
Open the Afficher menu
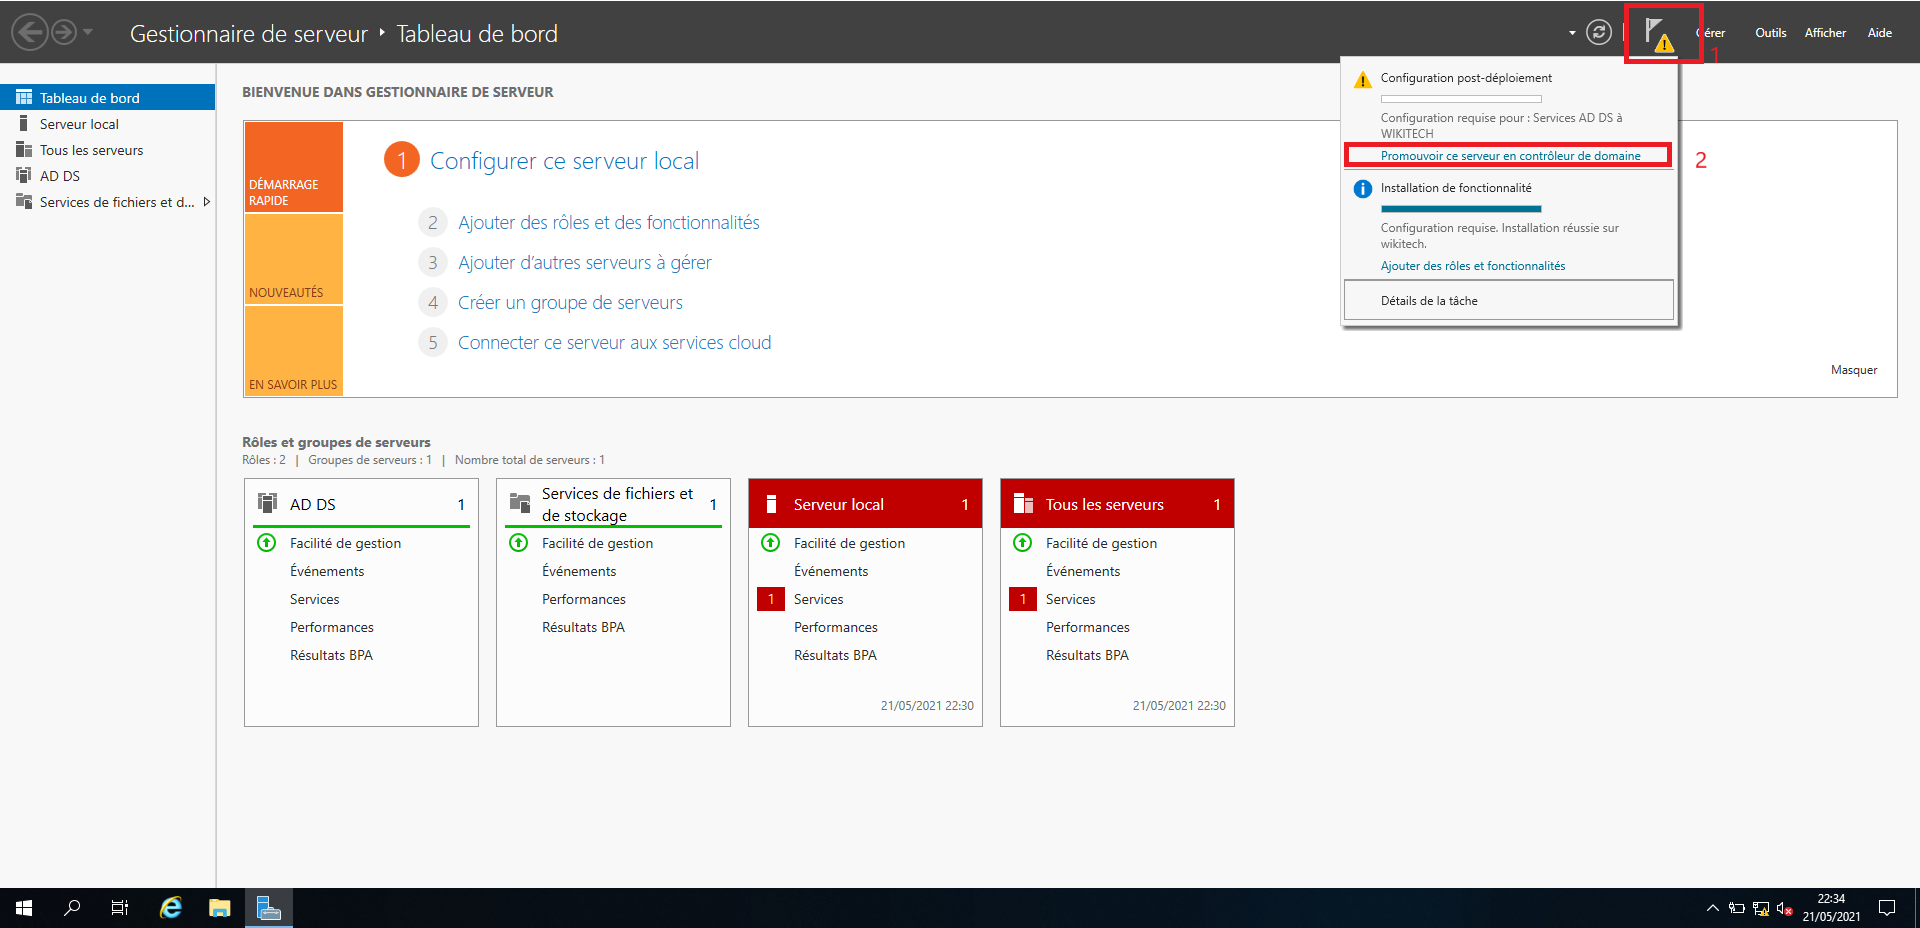[1825, 33]
